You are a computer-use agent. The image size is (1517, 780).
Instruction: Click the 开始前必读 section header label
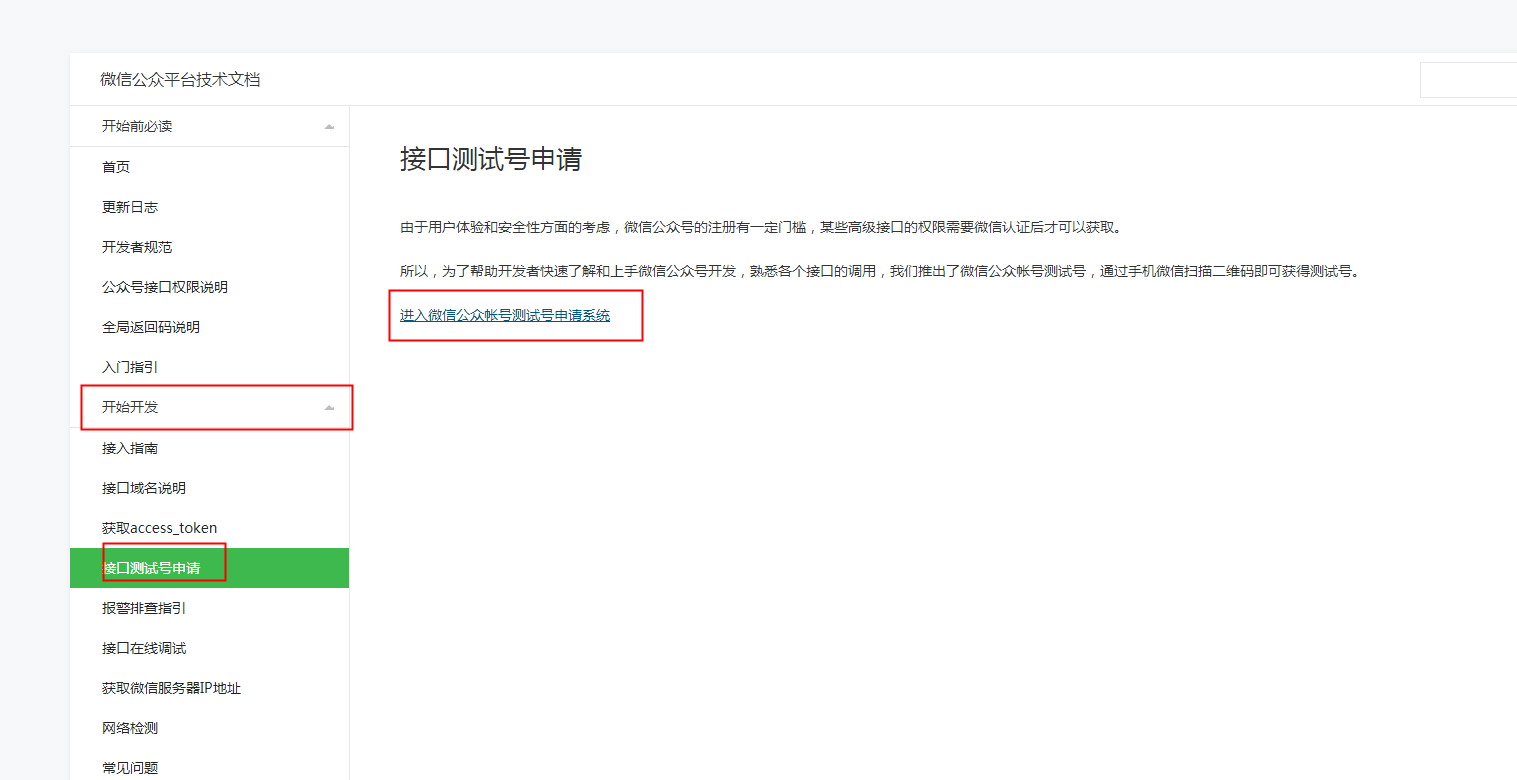(137, 126)
